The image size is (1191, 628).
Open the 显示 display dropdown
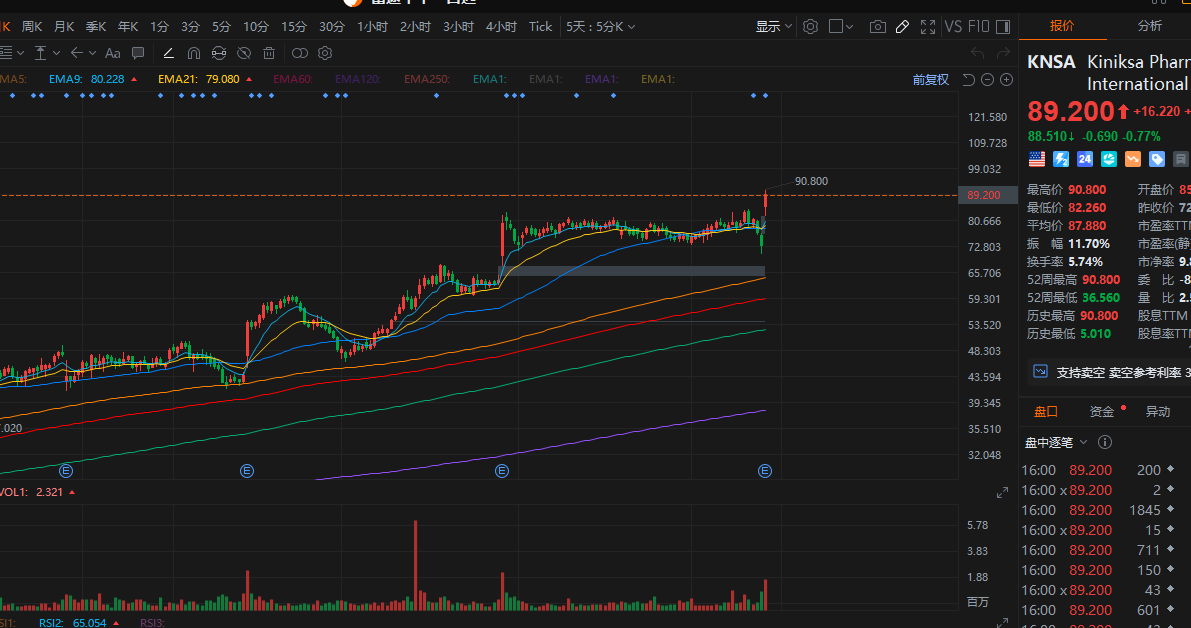pos(773,27)
